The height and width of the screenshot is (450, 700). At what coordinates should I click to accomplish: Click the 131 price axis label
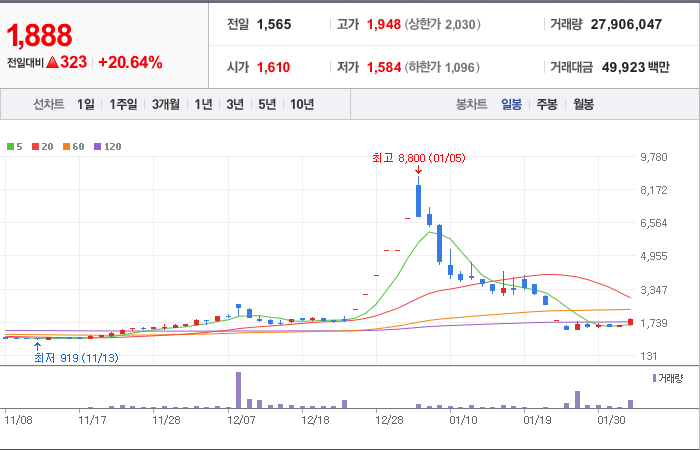(x=649, y=356)
